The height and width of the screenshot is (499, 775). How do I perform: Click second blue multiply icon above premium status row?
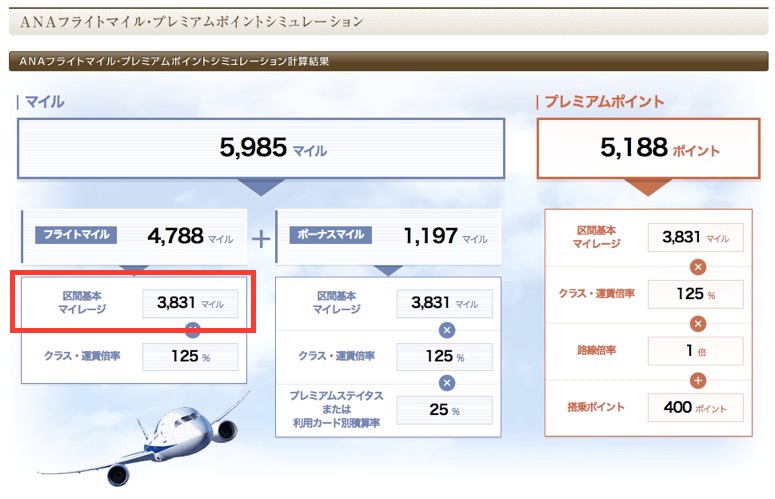(x=447, y=382)
